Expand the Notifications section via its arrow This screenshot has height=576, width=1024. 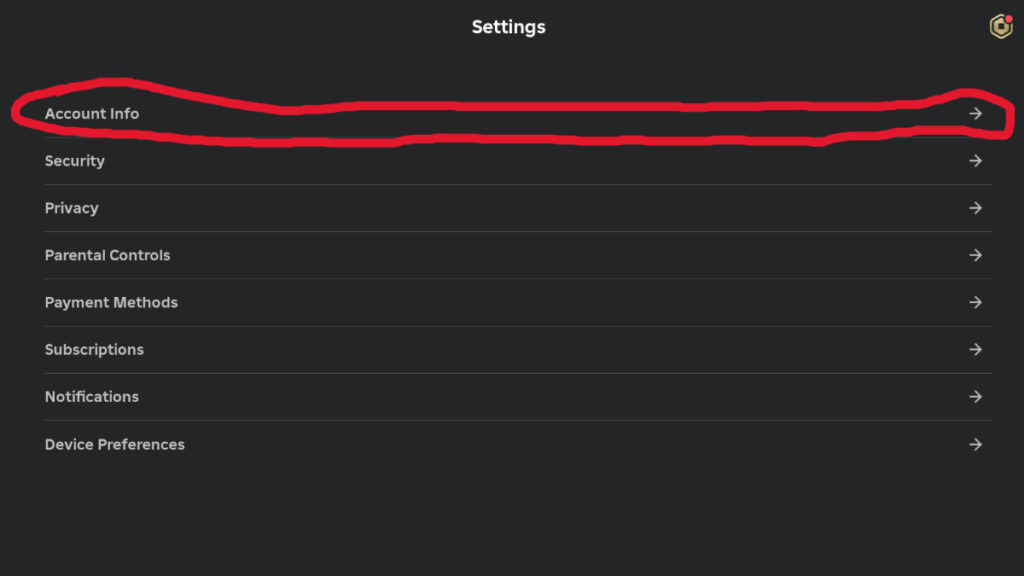pos(977,396)
